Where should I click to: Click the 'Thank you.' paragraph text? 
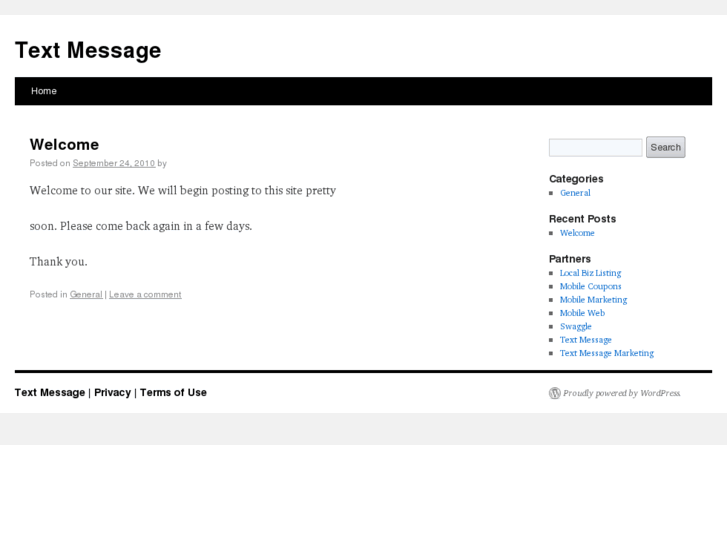(x=58, y=262)
